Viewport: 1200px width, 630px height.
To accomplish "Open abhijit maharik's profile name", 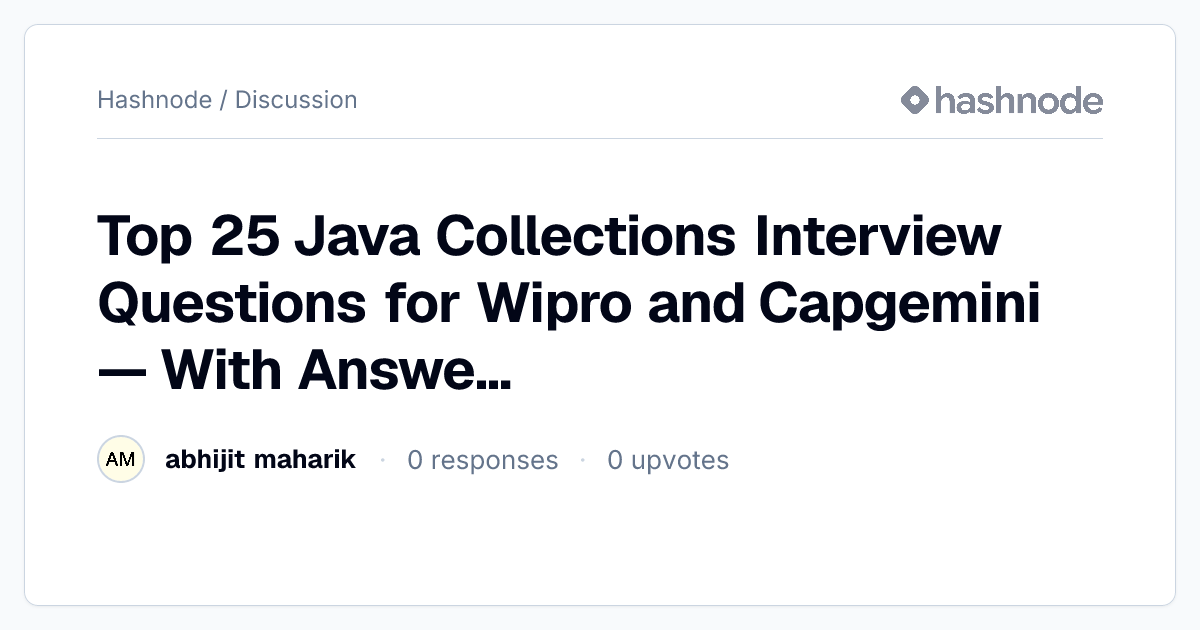I will pyautogui.click(x=260, y=460).
